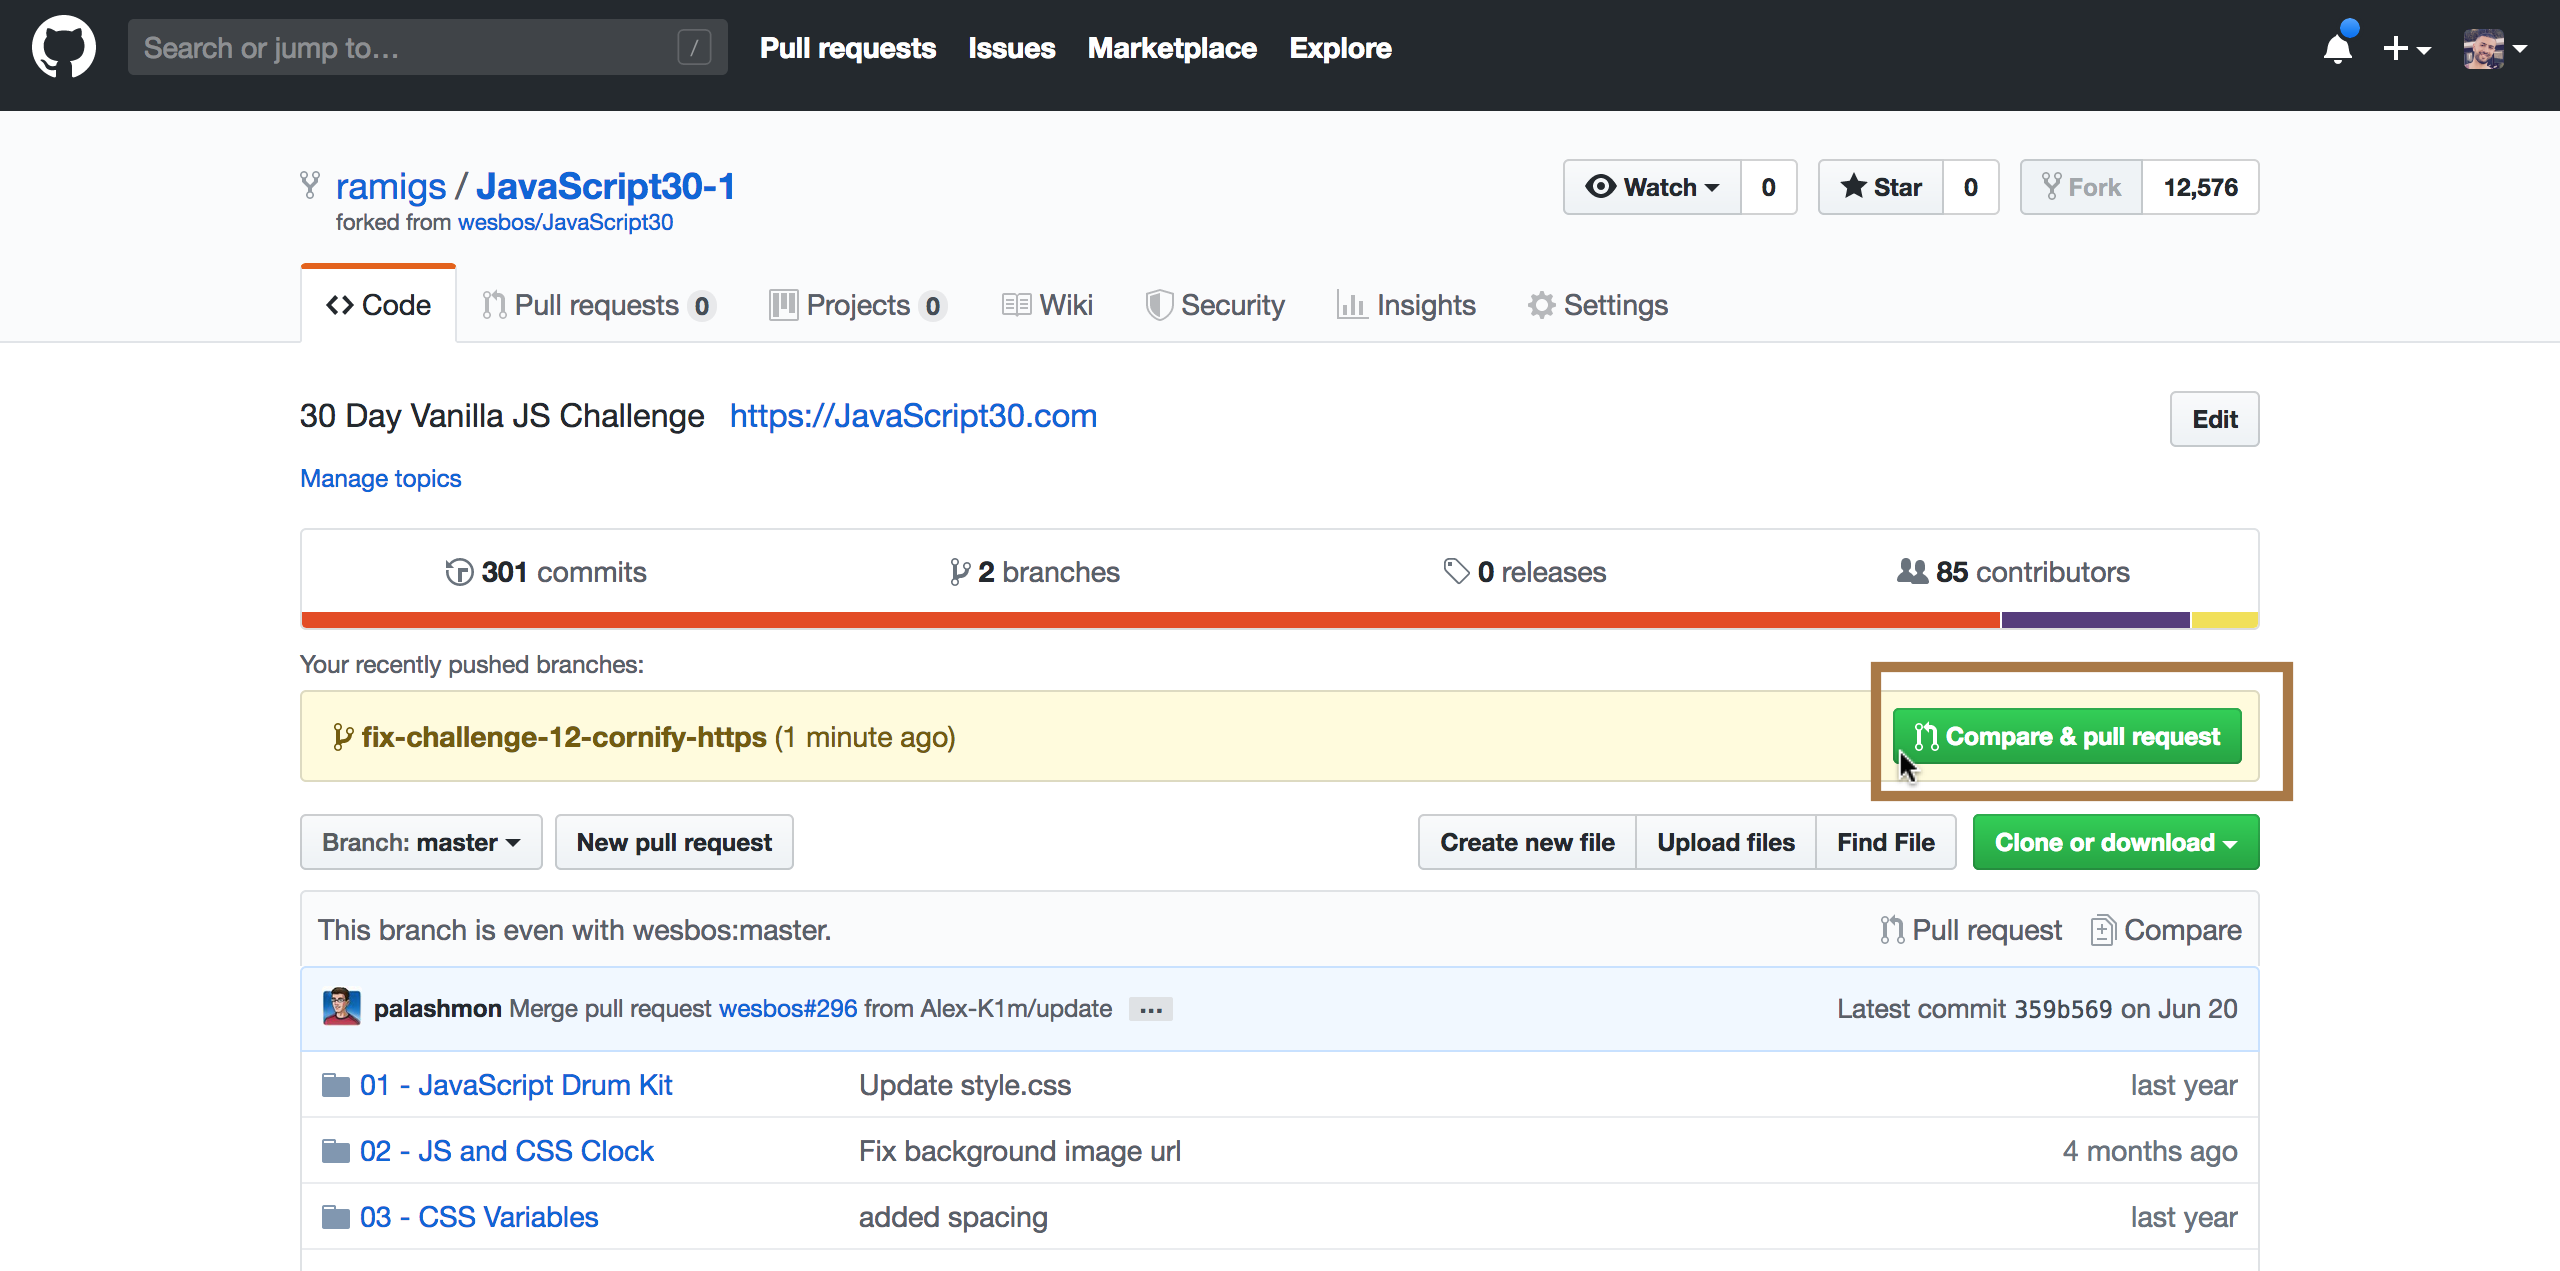Screen dimensions: 2560x1271
Task: Open the fix-challenge-12-cornify-https branch link
Action: click(564, 737)
